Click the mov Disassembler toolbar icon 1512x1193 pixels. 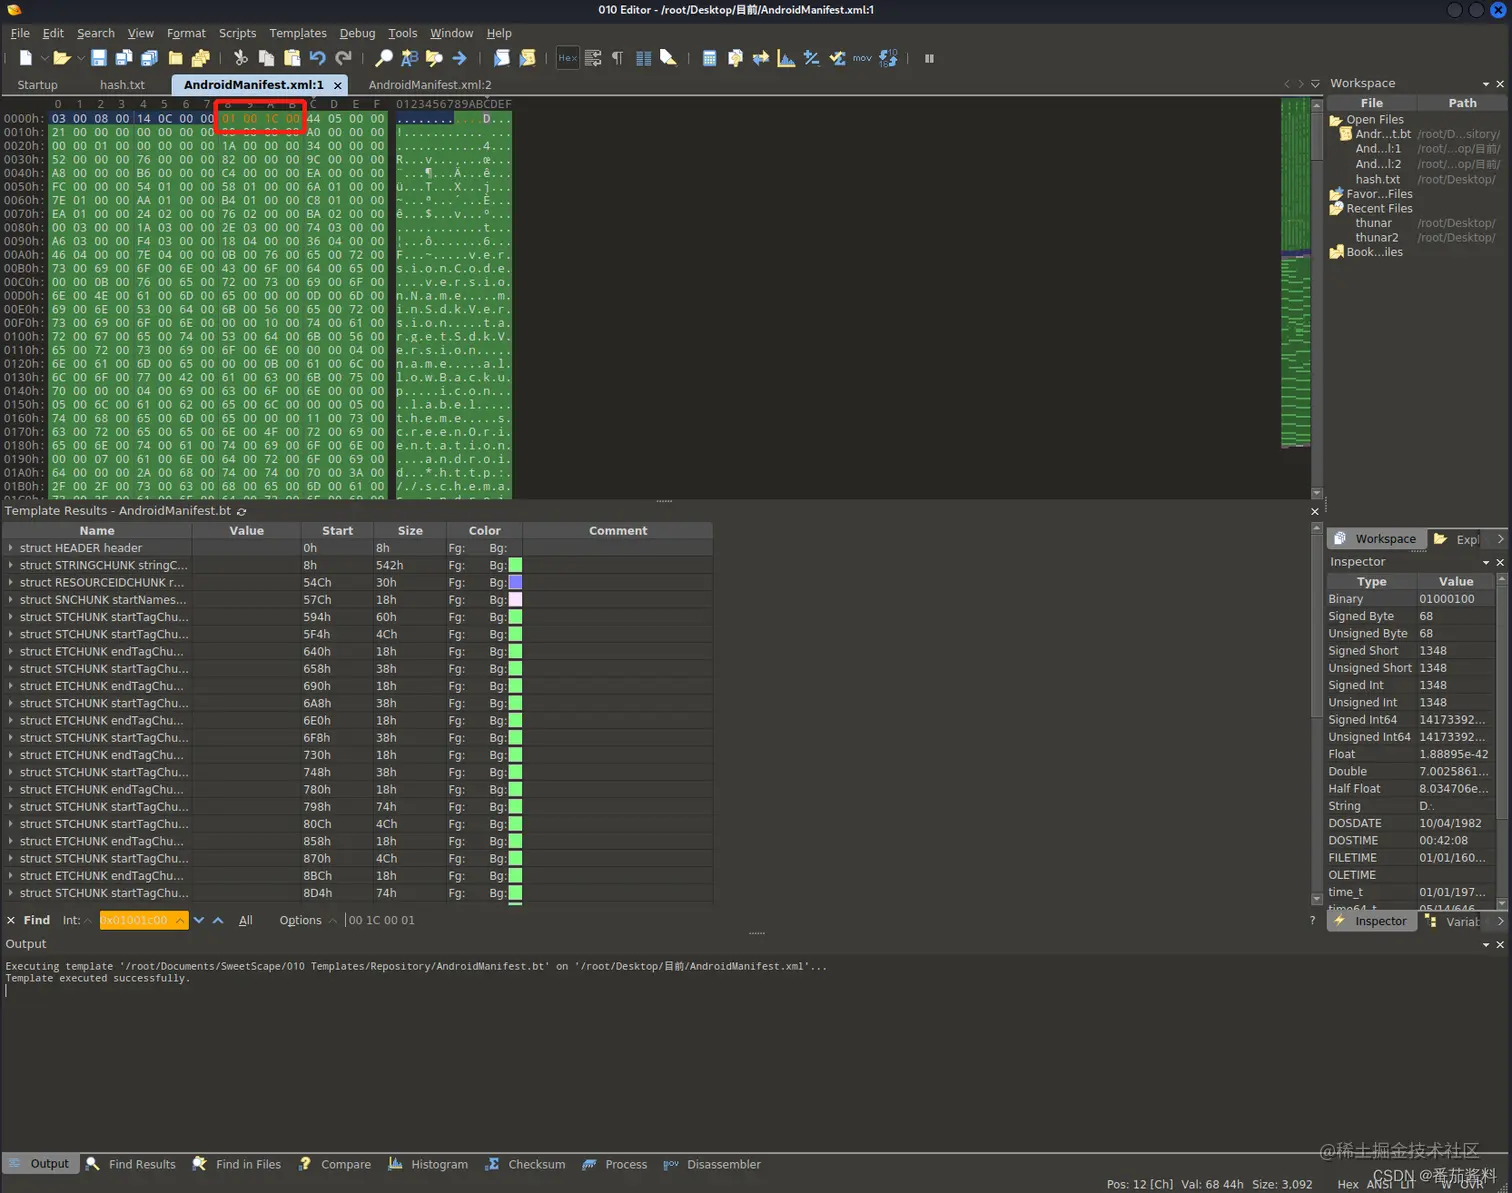[x=862, y=58]
